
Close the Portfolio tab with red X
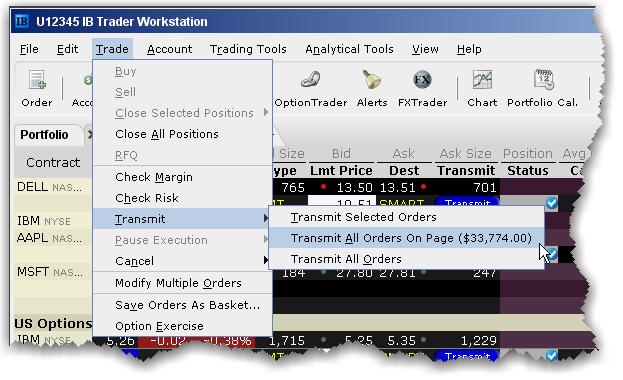[90, 135]
